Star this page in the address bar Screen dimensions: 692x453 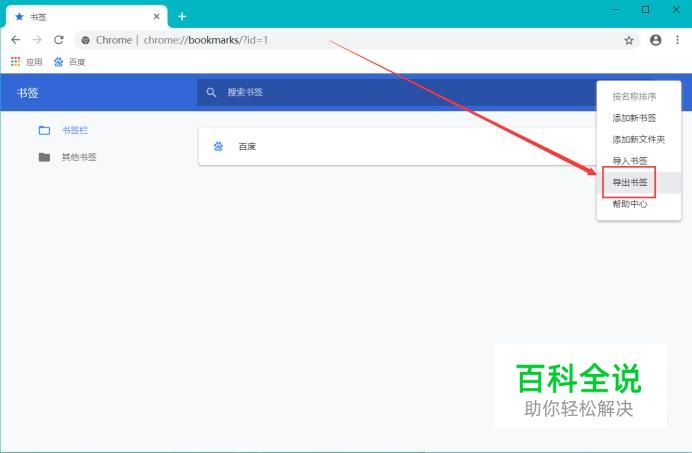click(629, 41)
